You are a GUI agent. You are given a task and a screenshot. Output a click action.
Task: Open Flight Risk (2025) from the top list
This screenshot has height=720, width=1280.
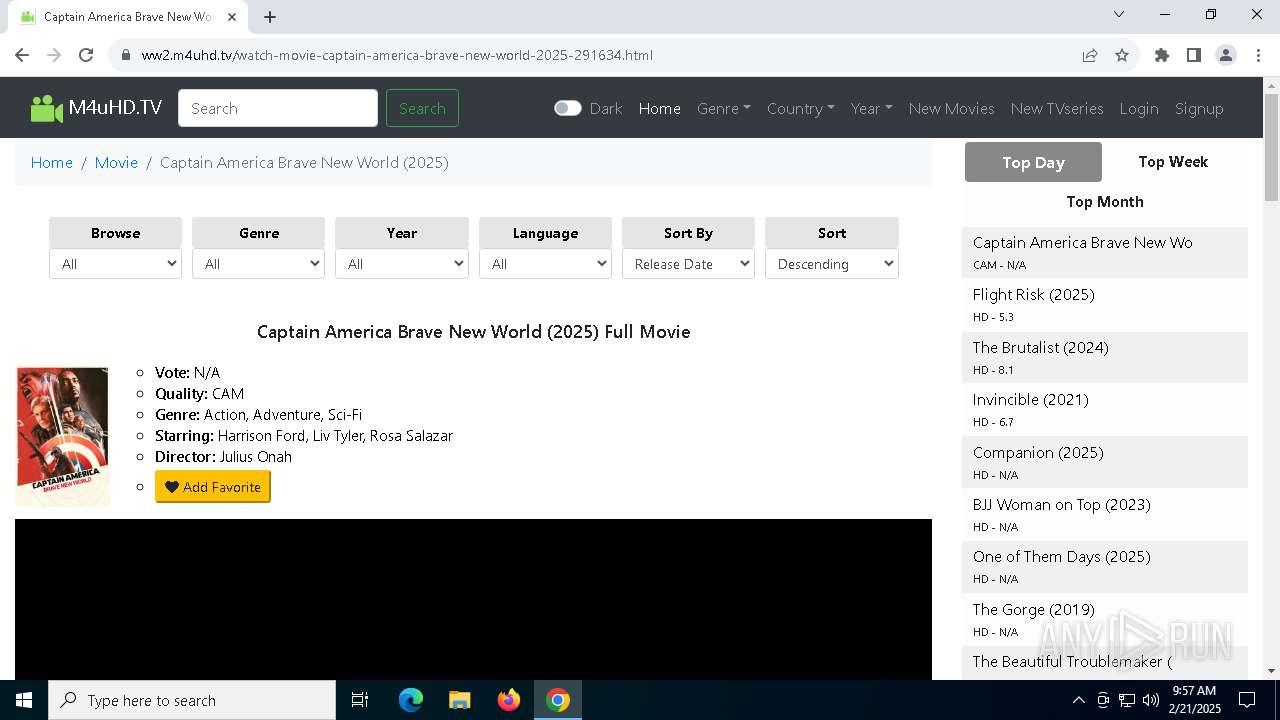[x=1034, y=295]
